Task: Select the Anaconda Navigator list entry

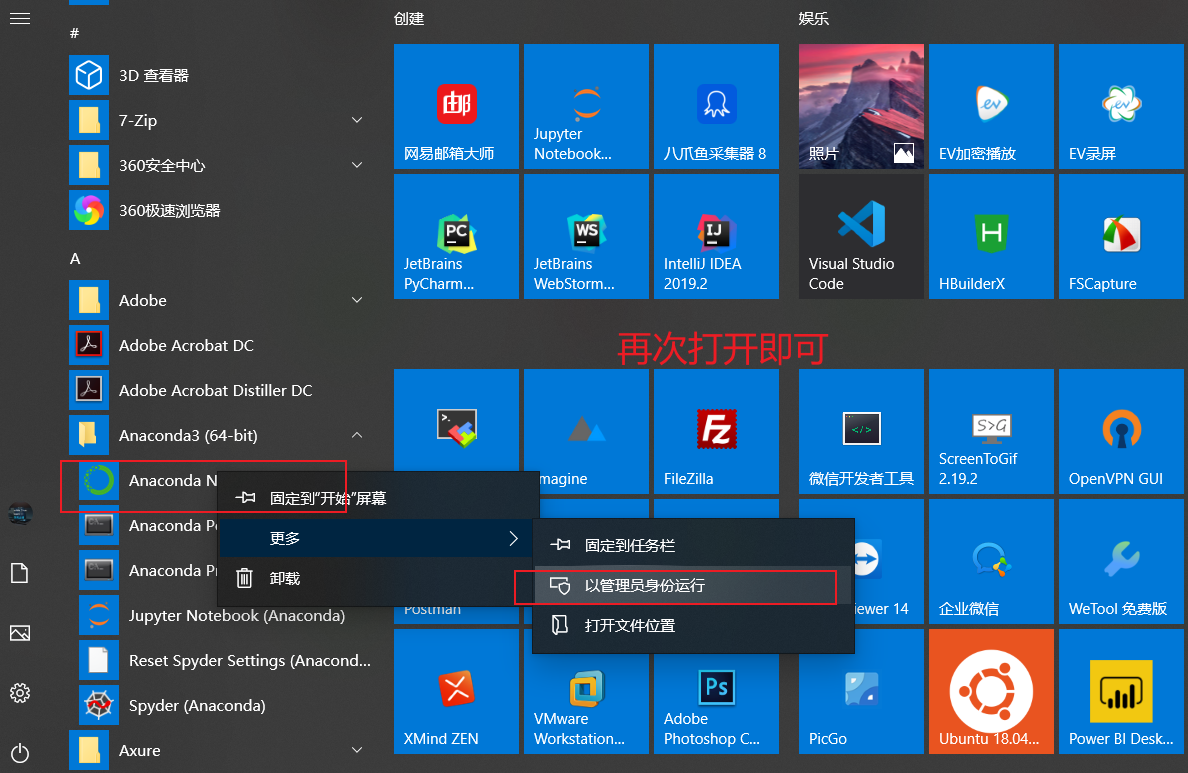Action: click(148, 480)
